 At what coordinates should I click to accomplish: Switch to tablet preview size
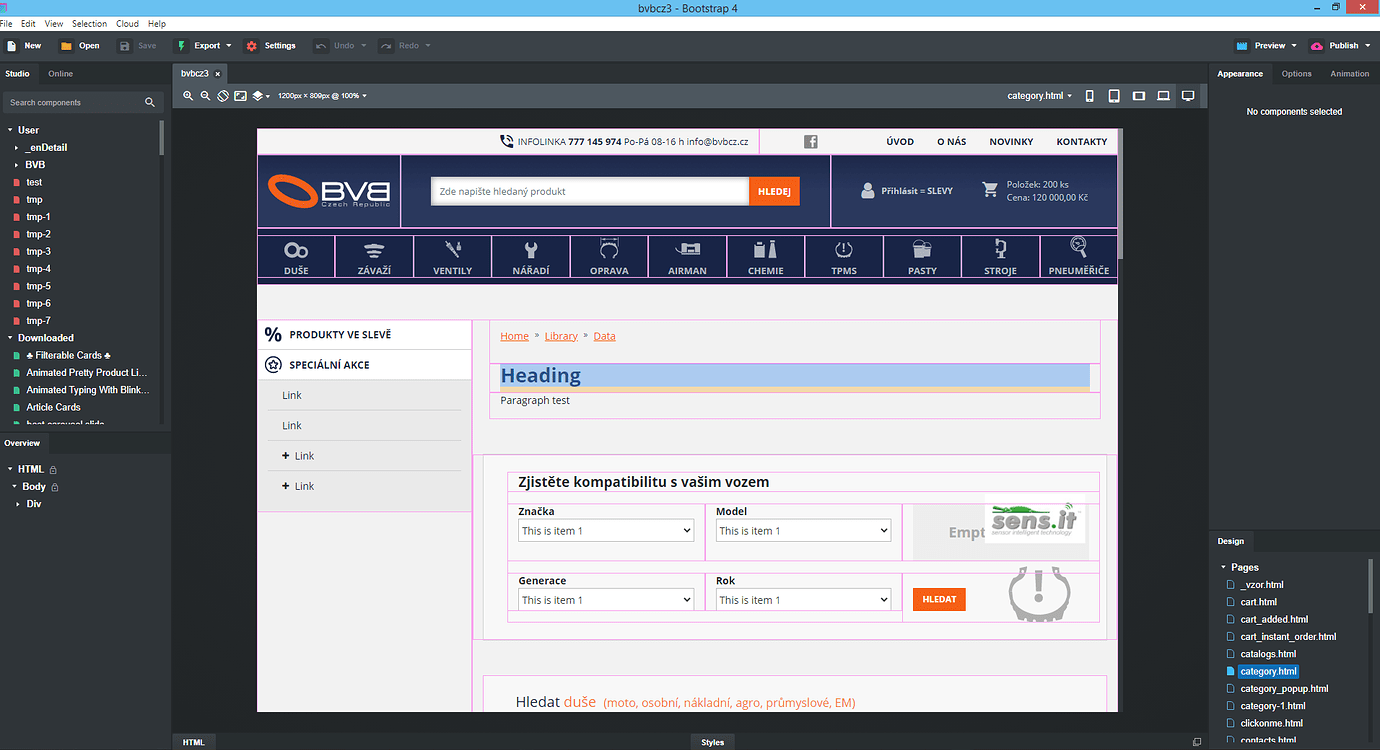pos(1113,96)
